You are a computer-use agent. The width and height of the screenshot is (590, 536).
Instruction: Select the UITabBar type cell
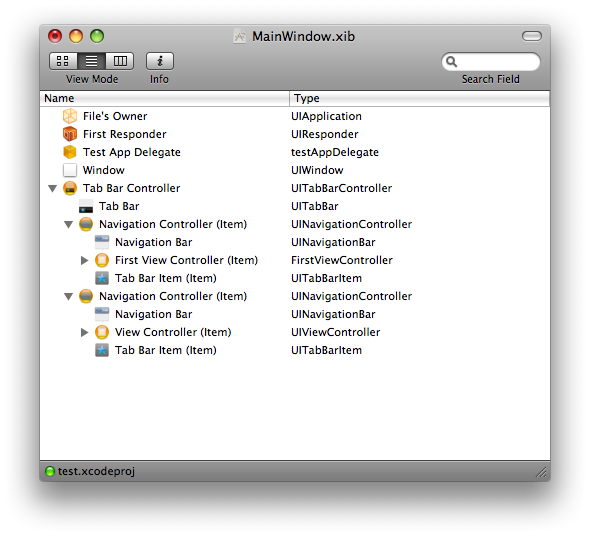[x=315, y=206]
